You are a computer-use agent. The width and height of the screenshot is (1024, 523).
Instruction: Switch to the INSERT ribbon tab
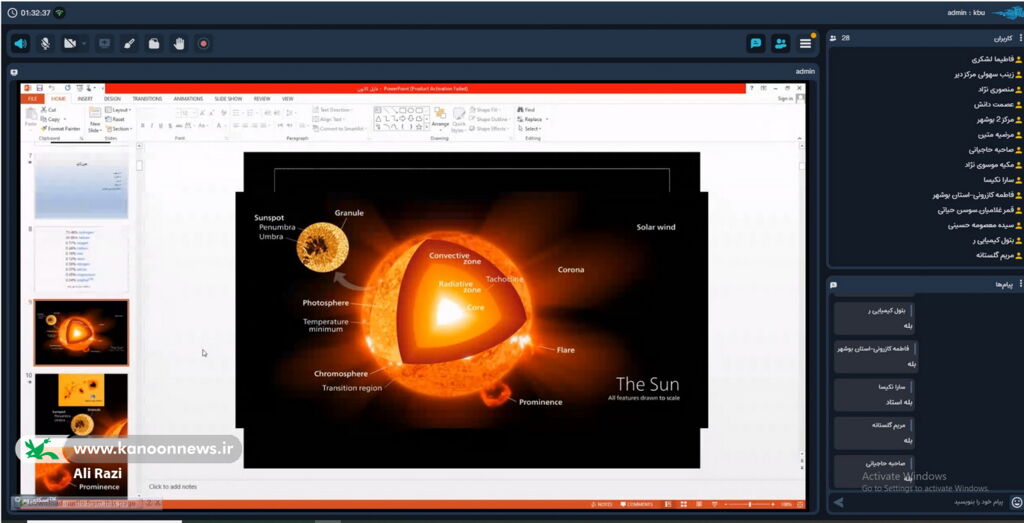[85, 99]
